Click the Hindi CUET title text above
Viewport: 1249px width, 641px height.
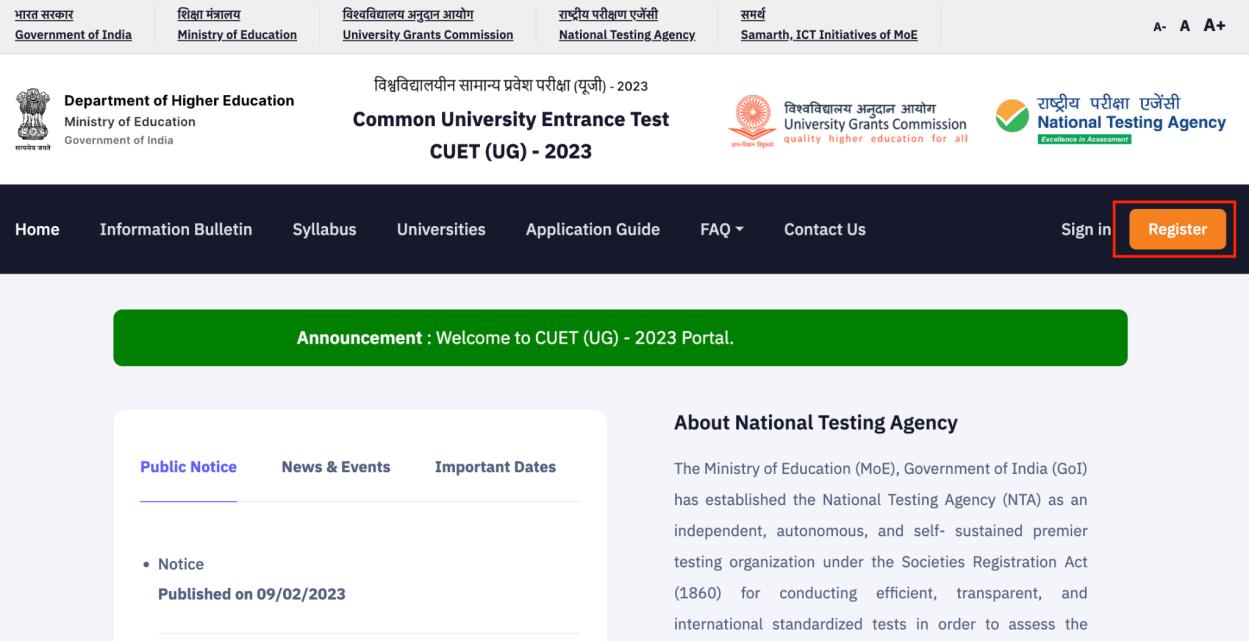[x=511, y=84]
